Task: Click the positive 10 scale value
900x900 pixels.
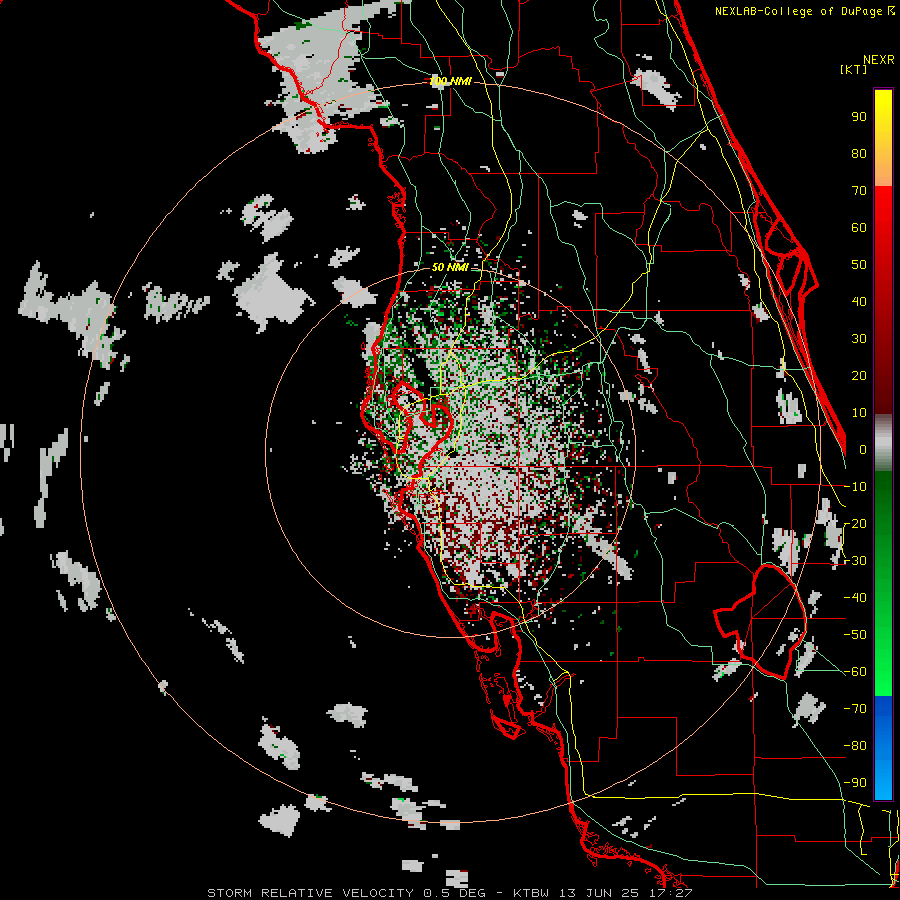Action: (x=859, y=413)
